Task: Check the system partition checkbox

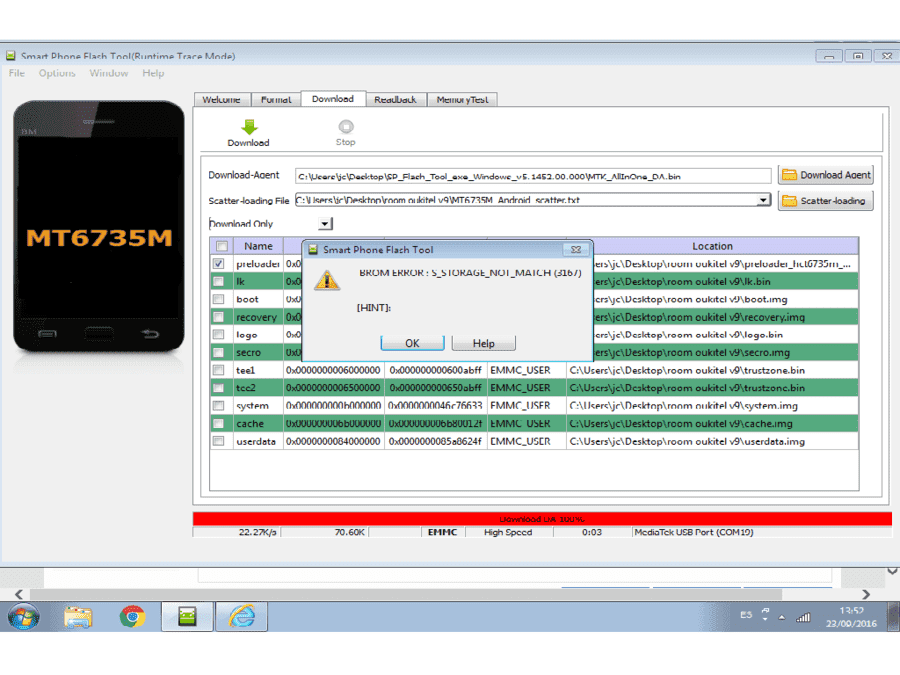Action: 219,406
